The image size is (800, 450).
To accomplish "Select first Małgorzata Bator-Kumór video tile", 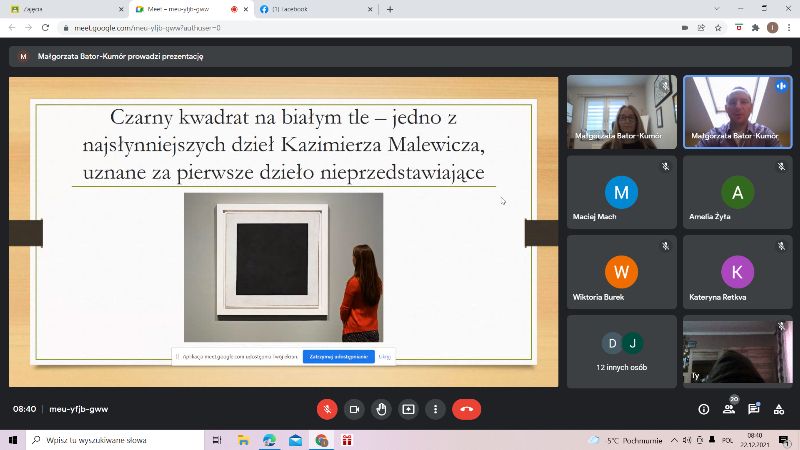I will click(621, 112).
